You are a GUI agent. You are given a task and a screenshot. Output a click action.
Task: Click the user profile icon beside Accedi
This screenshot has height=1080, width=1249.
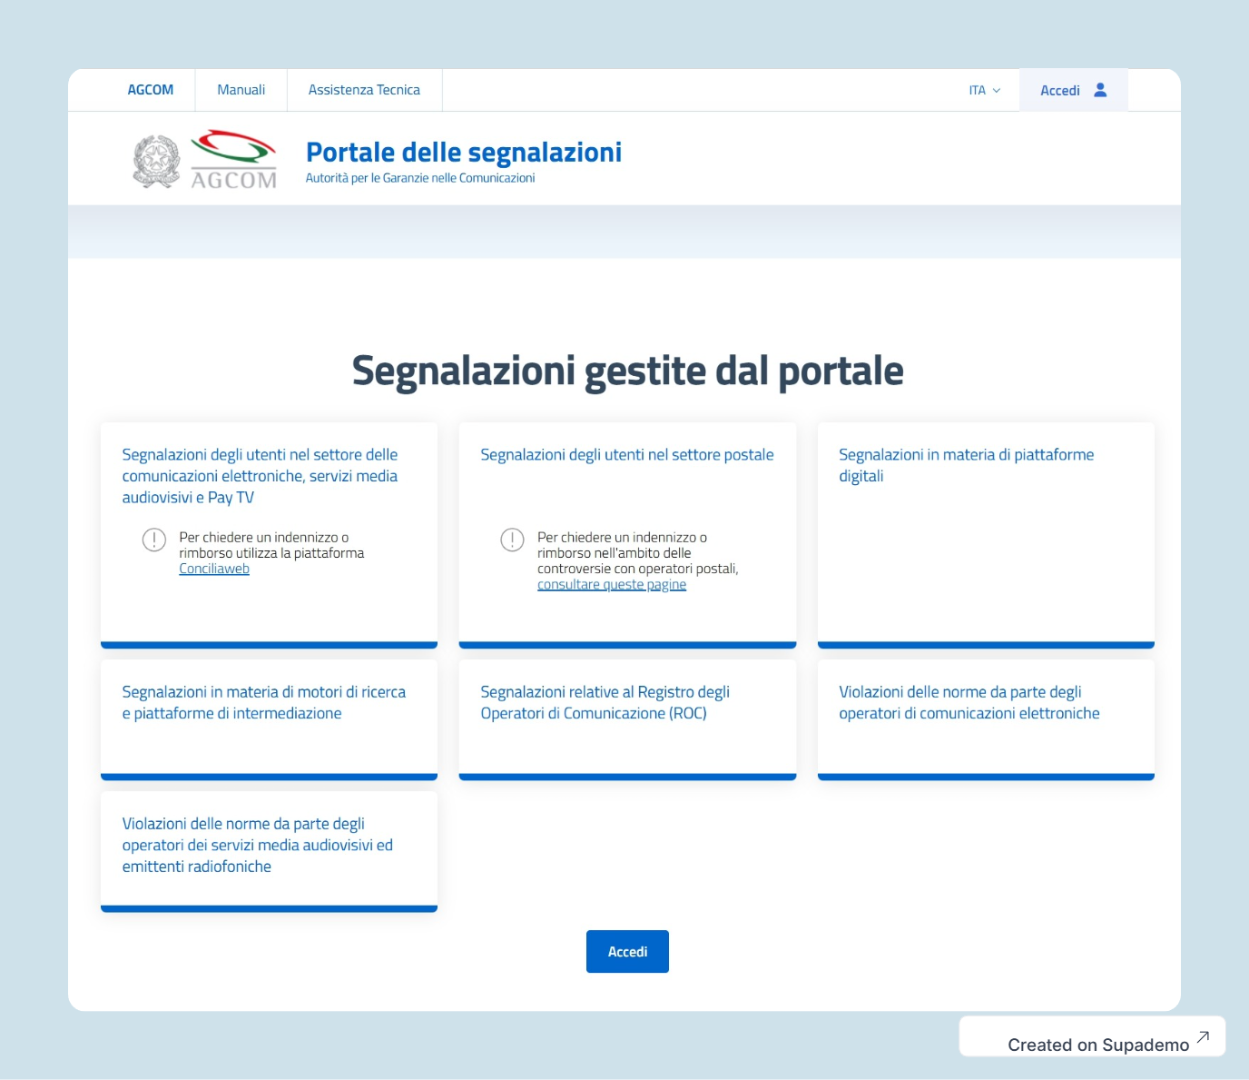1100,90
